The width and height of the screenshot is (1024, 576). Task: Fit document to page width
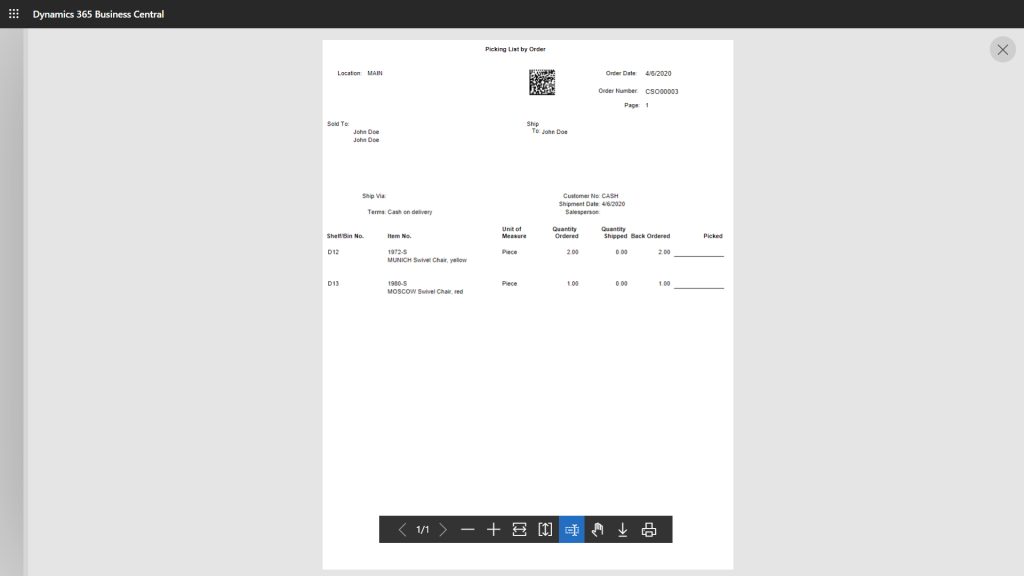click(520, 530)
